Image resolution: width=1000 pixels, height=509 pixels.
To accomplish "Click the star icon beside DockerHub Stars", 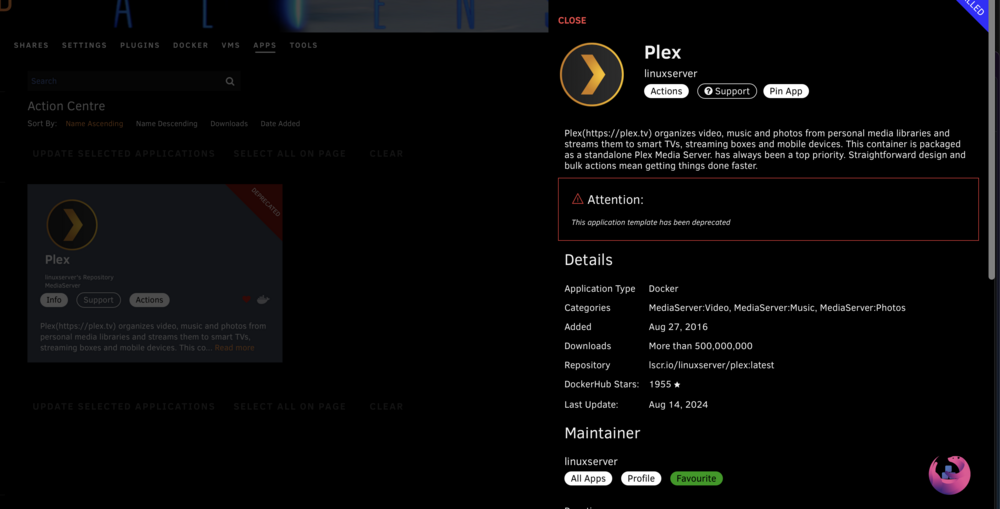I will click(x=677, y=385).
